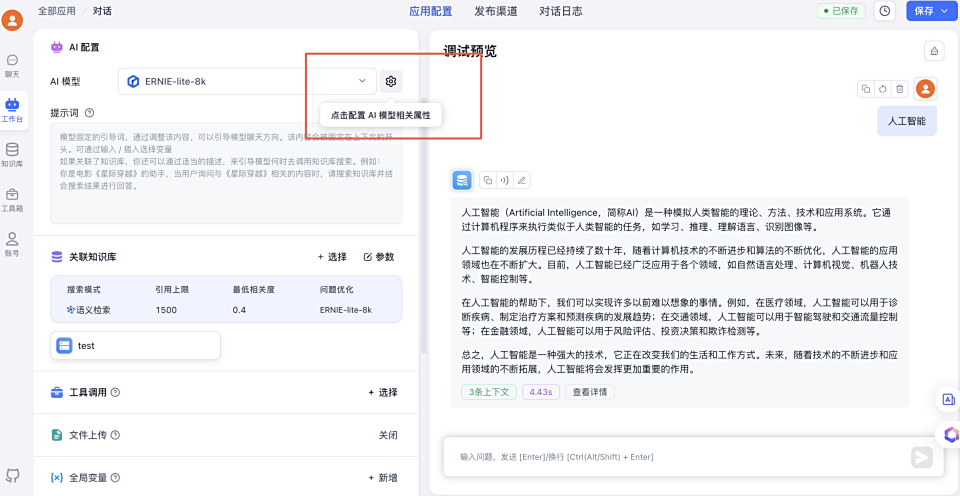The image size is (960, 496).
Task: Click the knowledge base AI avatar icon
Action: (x=462, y=180)
